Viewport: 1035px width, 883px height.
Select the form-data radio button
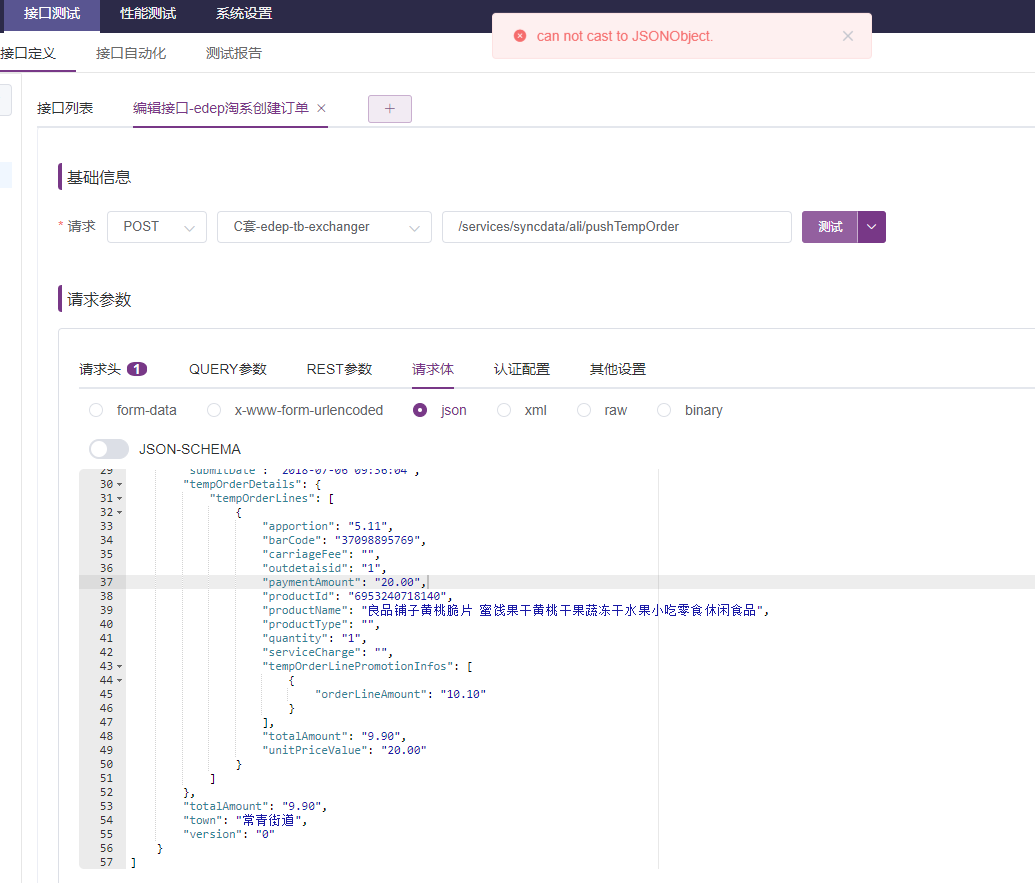(96, 410)
